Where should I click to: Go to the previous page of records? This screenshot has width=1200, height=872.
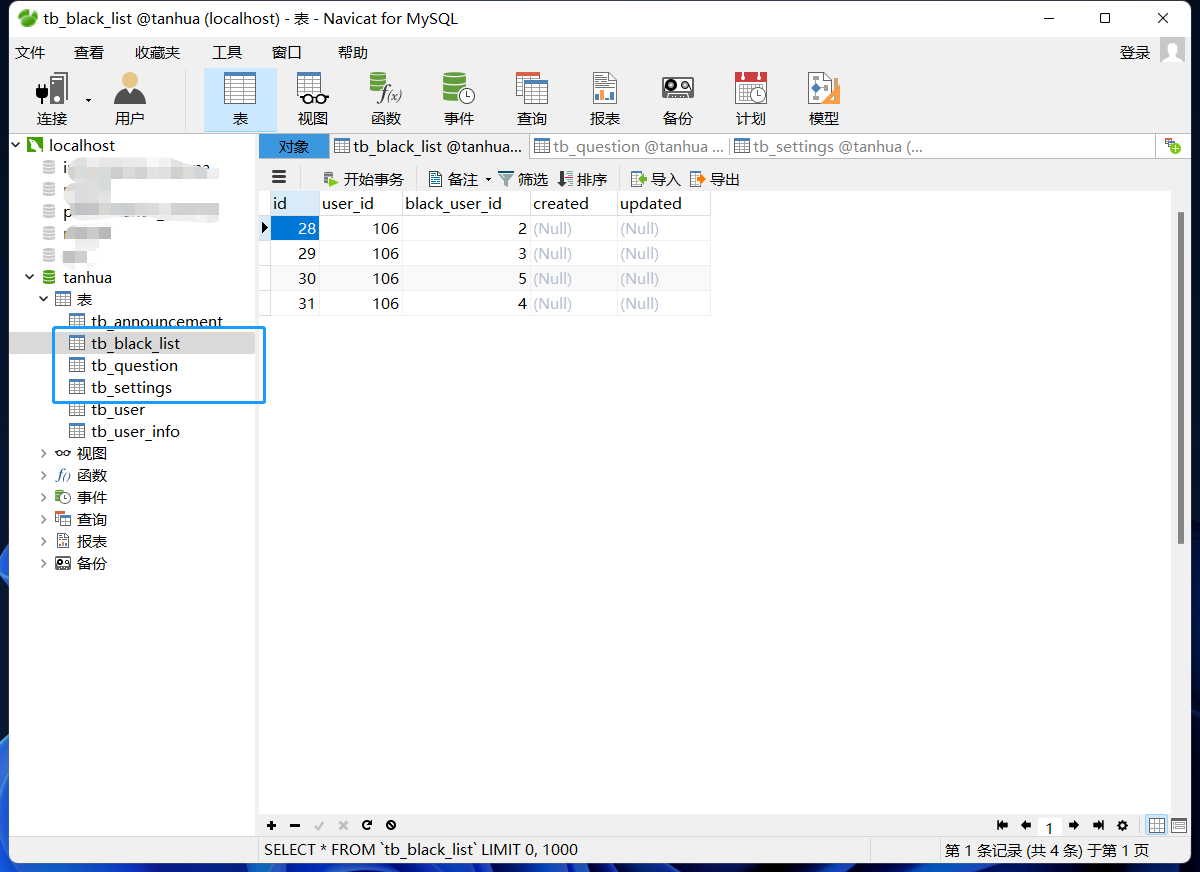tap(1026, 825)
